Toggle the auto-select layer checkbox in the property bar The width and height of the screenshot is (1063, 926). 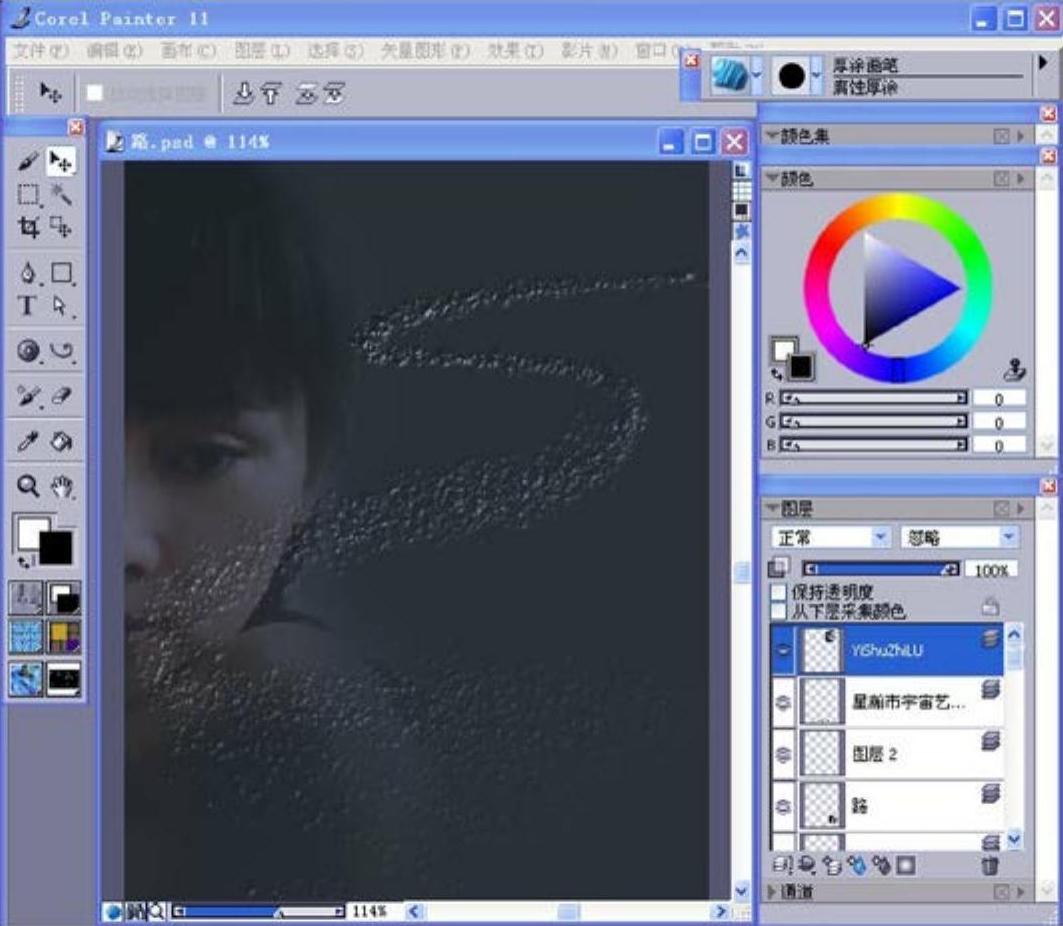pyautogui.click(x=94, y=93)
